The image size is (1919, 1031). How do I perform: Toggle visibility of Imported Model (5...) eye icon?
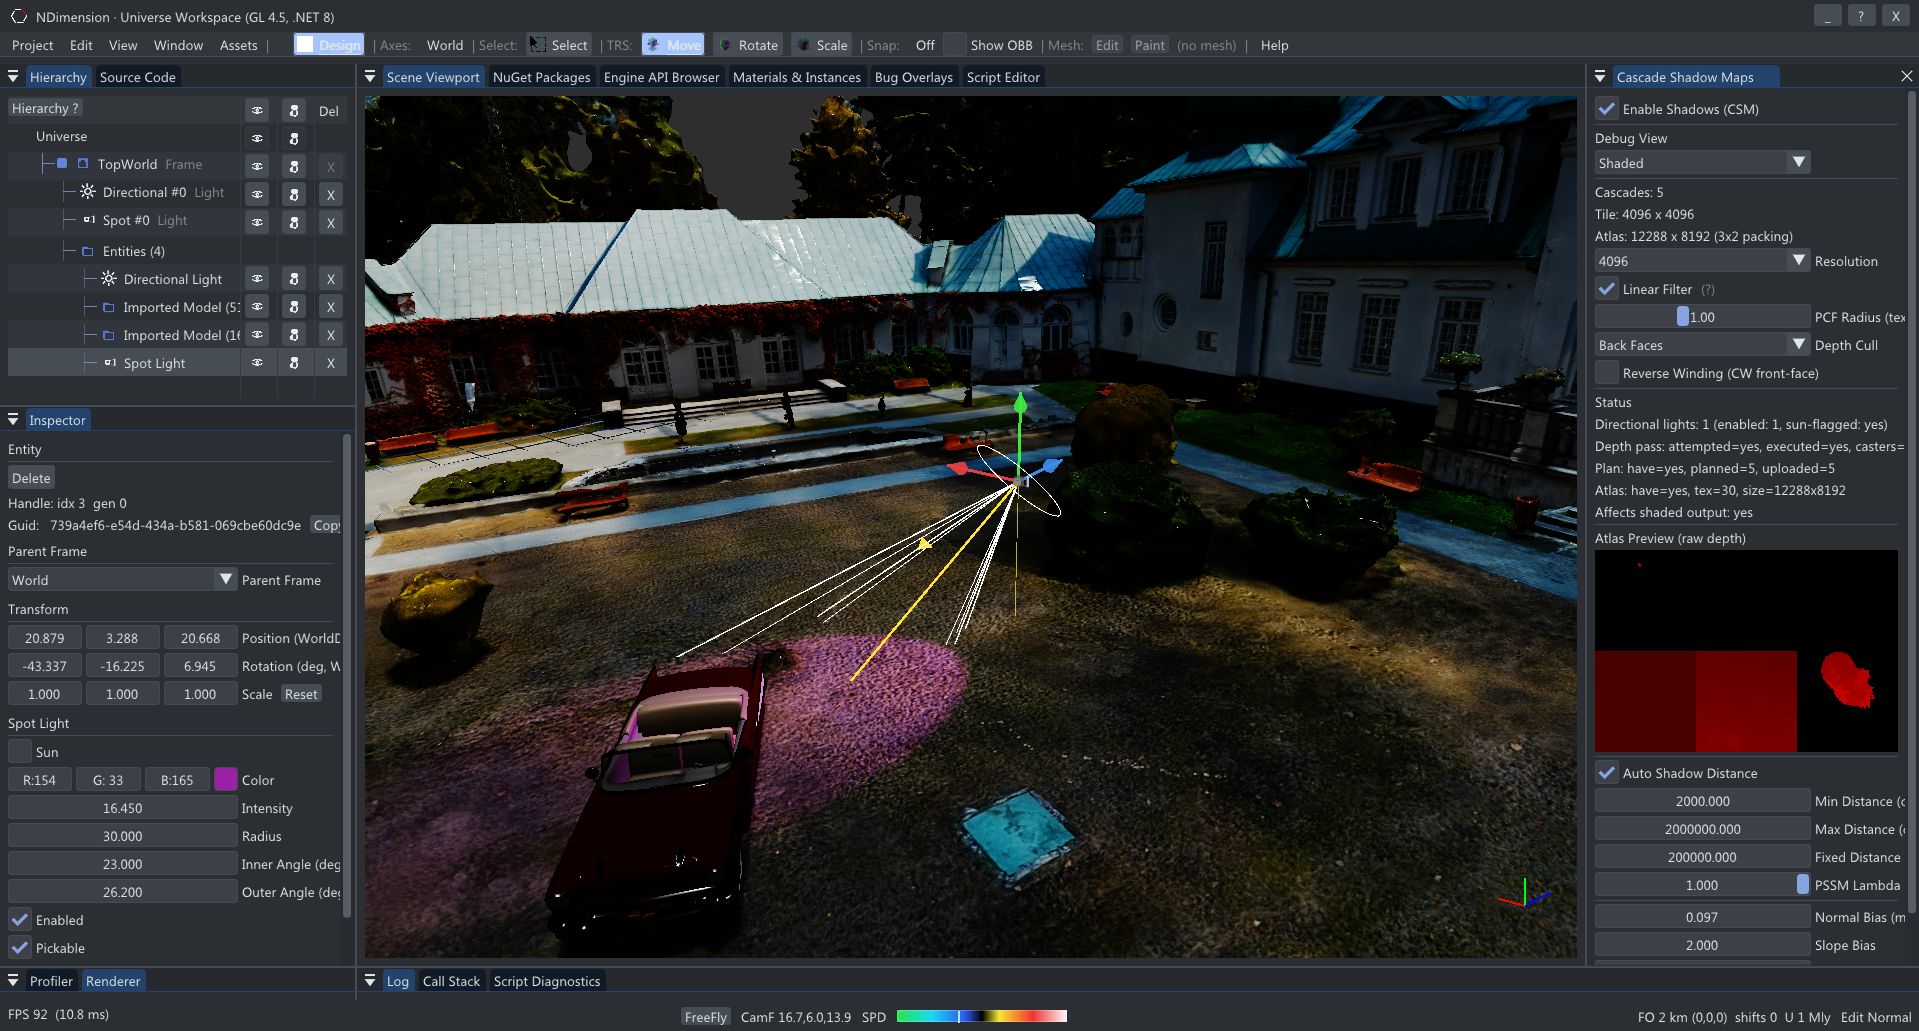coord(257,306)
